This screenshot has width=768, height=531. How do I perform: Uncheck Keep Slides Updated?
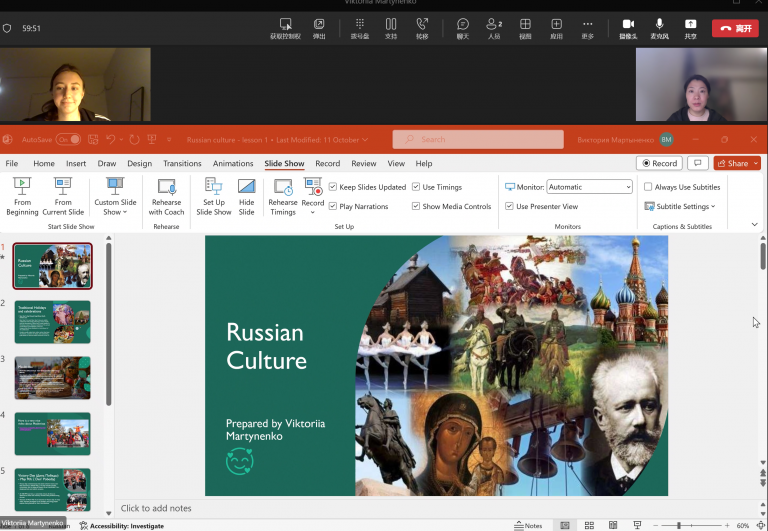click(x=333, y=187)
